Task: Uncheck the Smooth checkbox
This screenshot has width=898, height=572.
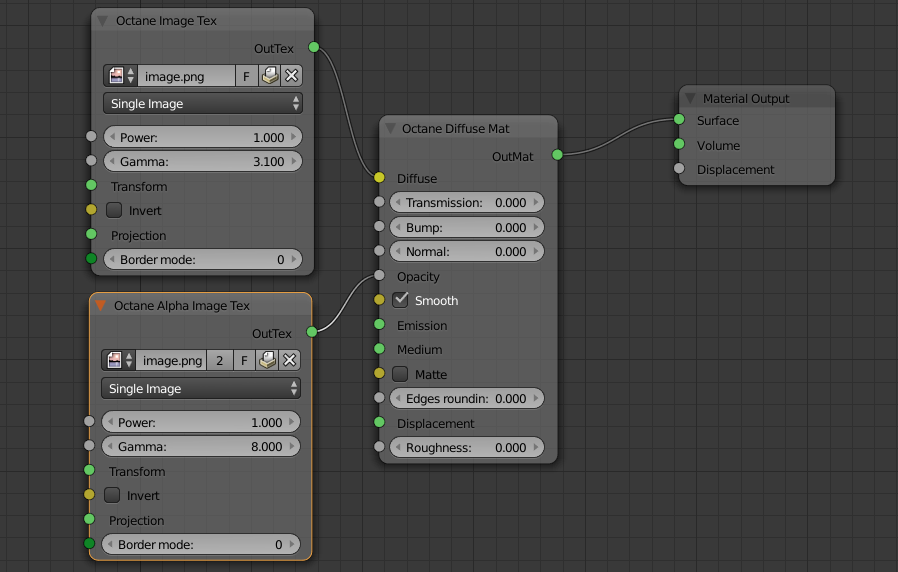Action: coord(401,300)
